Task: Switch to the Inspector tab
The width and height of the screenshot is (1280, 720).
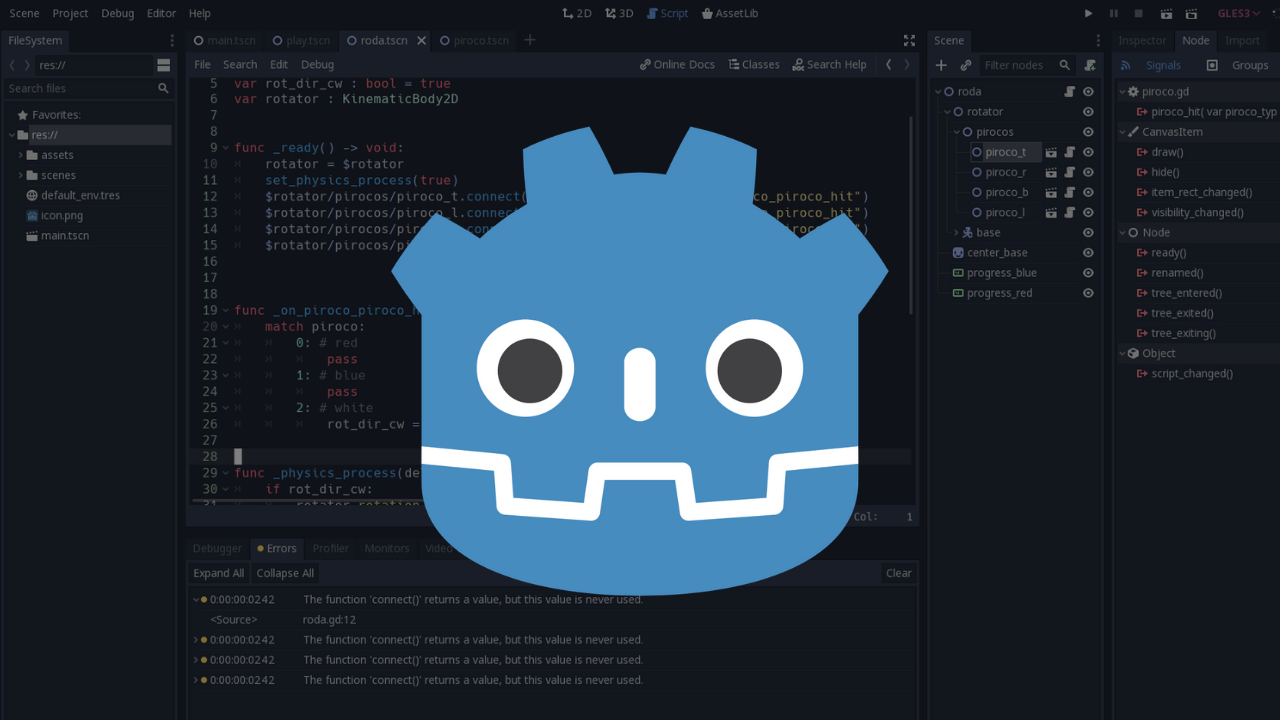Action: pos(1142,40)
